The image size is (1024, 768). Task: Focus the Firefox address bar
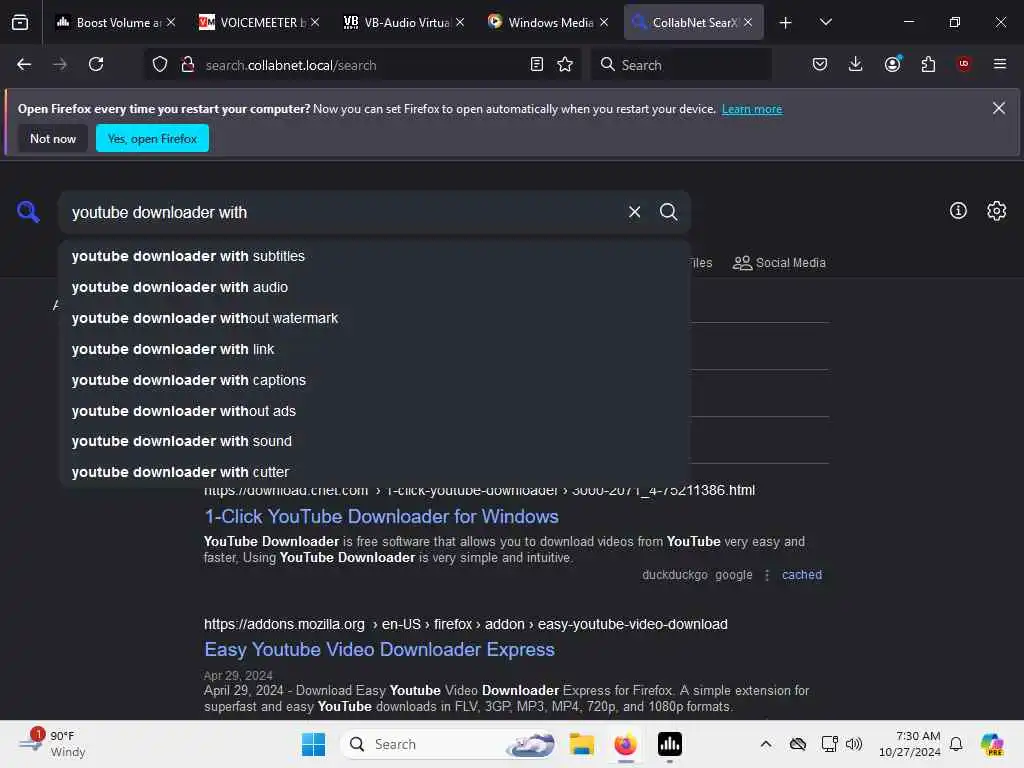[362, 65]
